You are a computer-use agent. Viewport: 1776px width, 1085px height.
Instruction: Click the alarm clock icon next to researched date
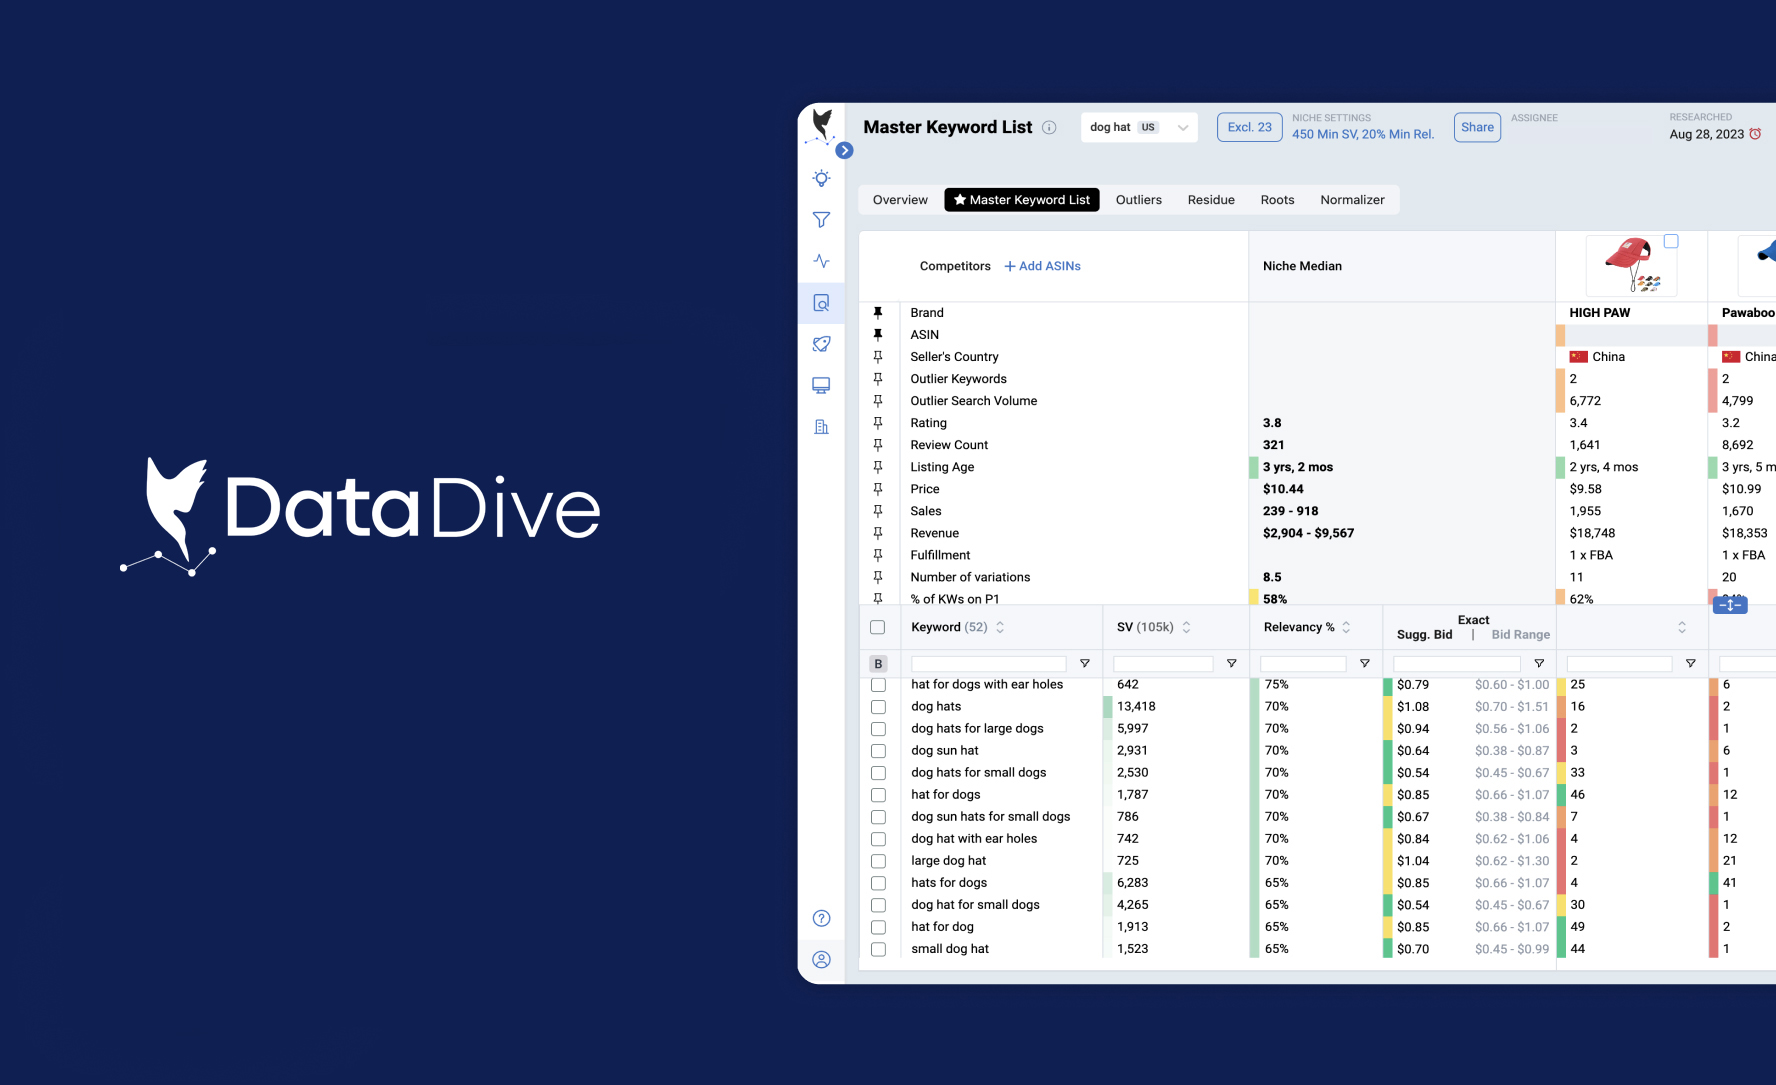(x=1755, y=134)
